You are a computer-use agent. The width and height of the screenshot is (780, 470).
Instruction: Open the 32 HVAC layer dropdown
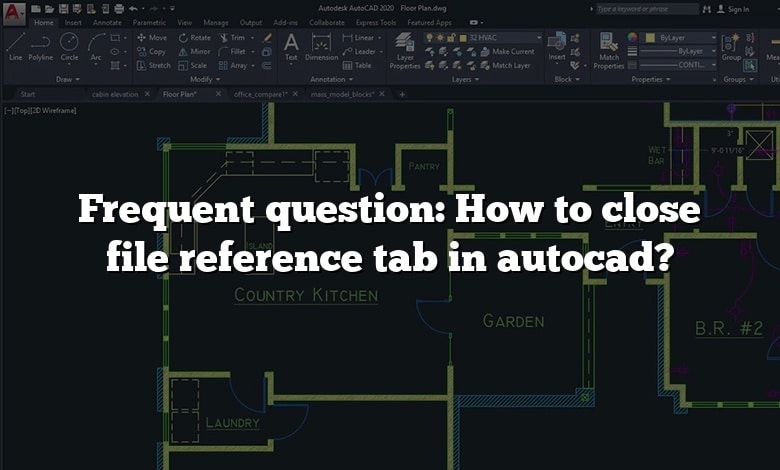tap(538, 37)
